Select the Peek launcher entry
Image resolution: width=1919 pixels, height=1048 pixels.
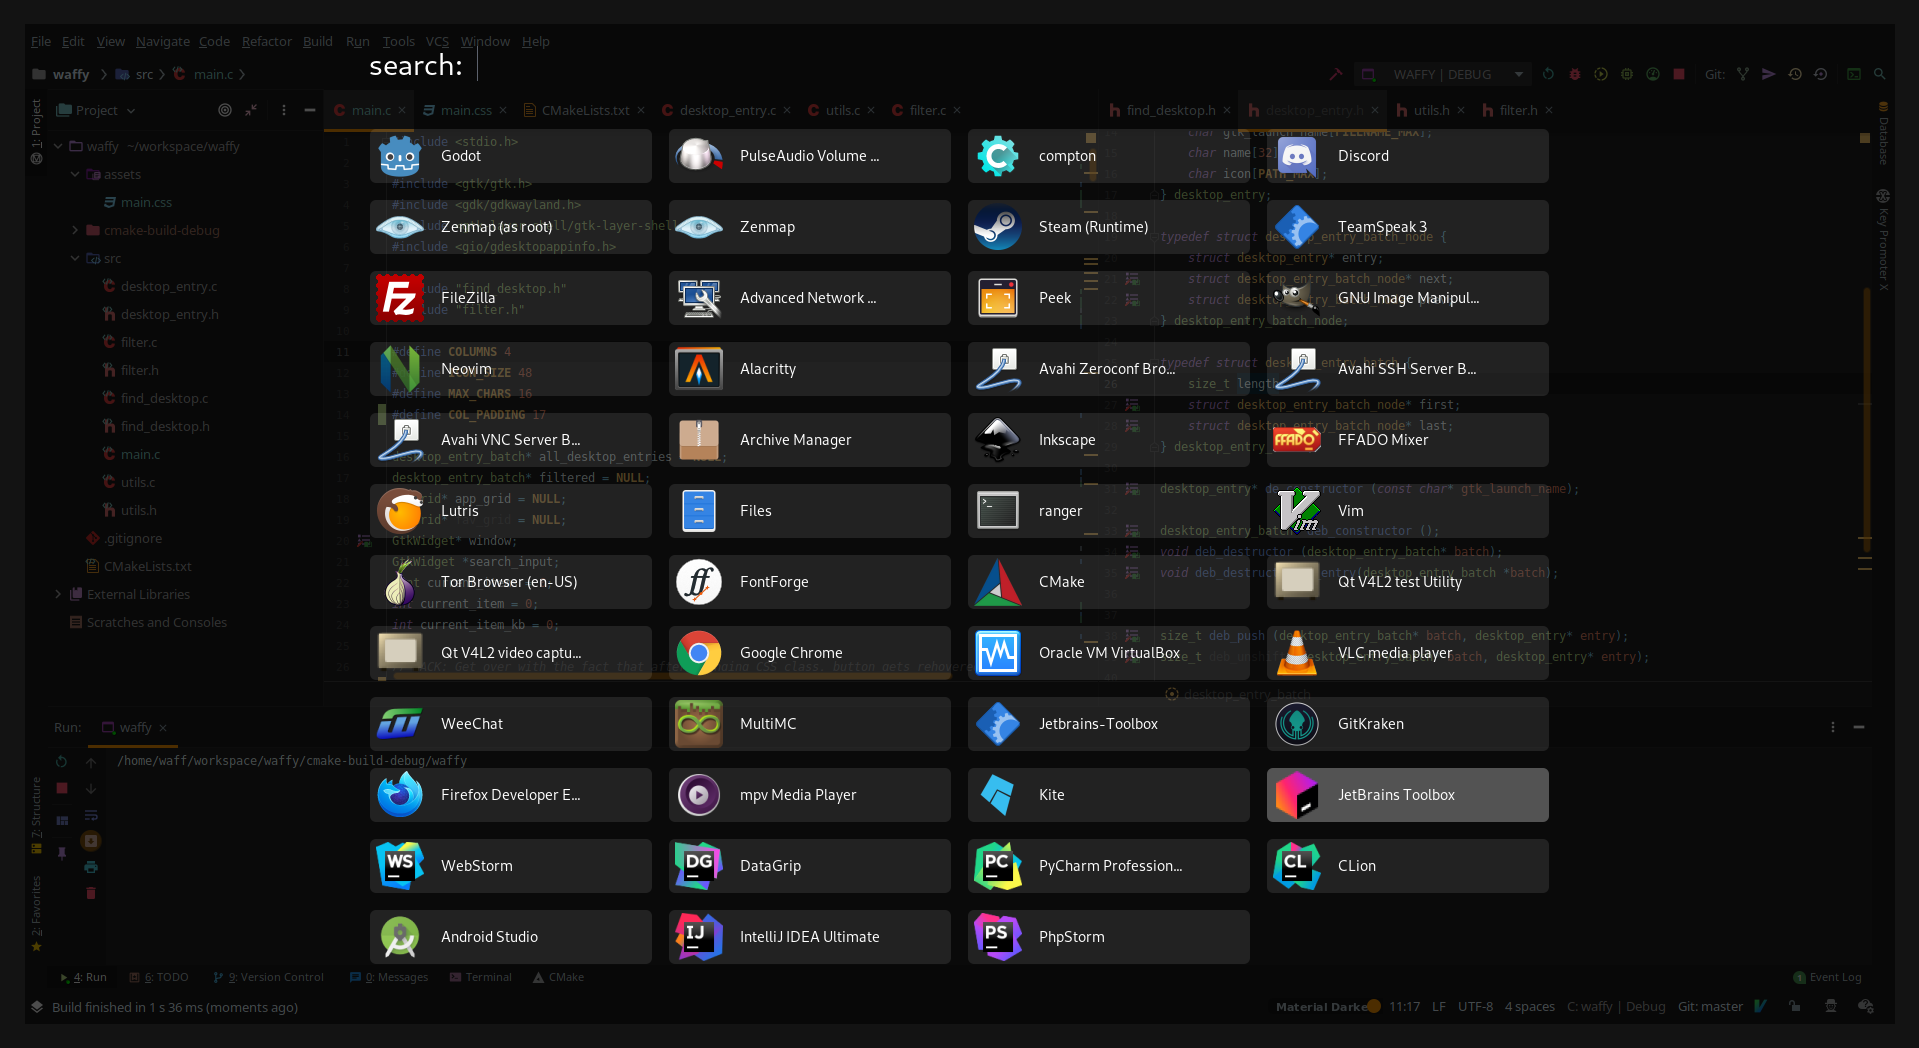[1108, 298]
